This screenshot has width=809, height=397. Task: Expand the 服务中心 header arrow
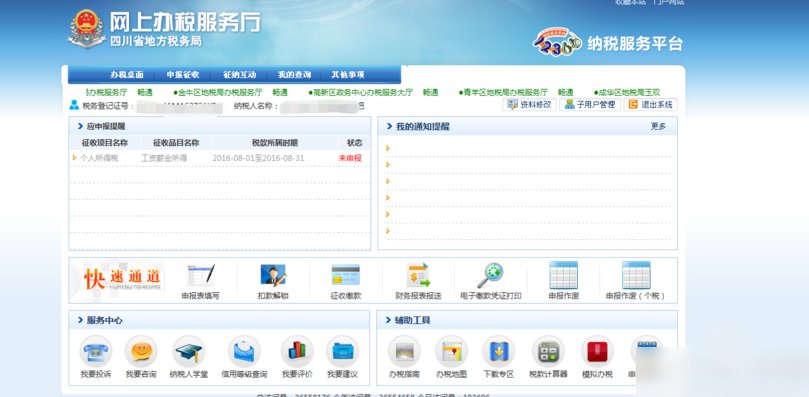(x=80, y=320)
